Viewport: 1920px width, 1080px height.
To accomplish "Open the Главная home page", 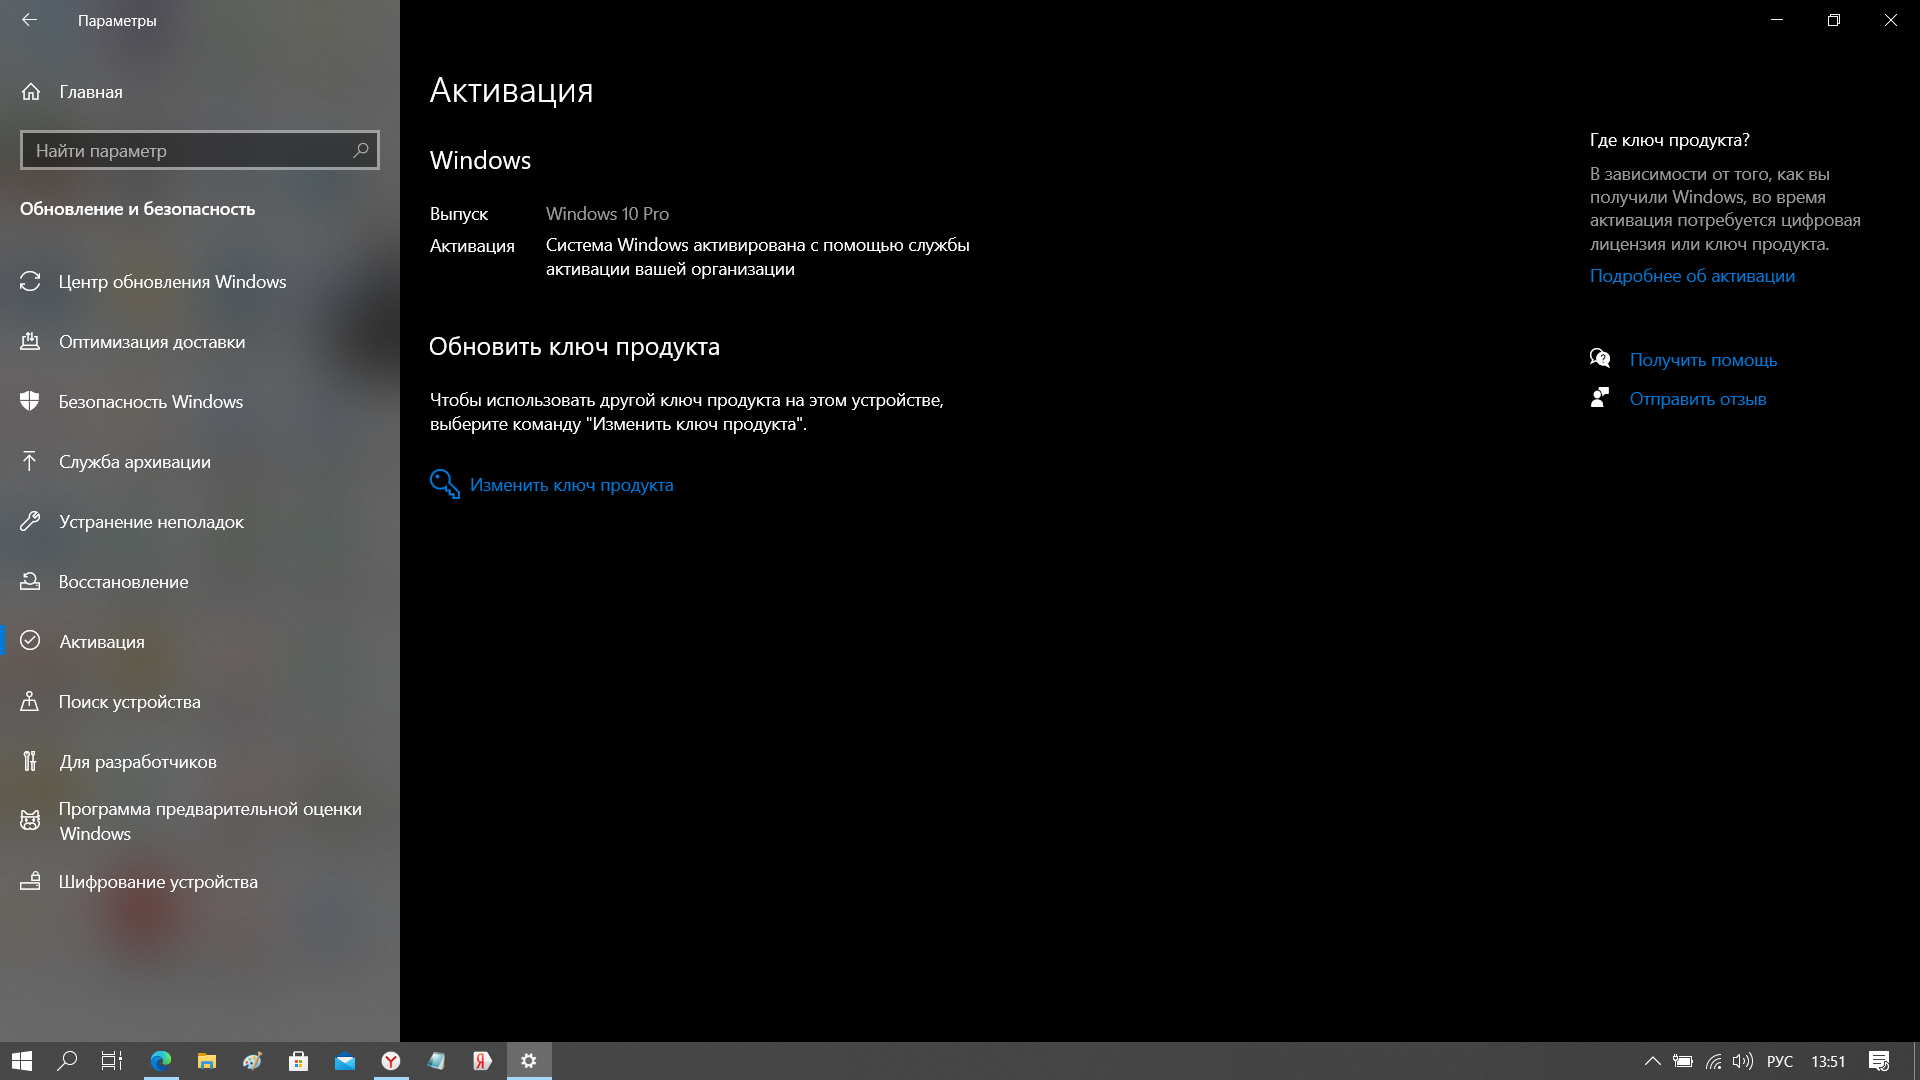I will click(90, 92).
